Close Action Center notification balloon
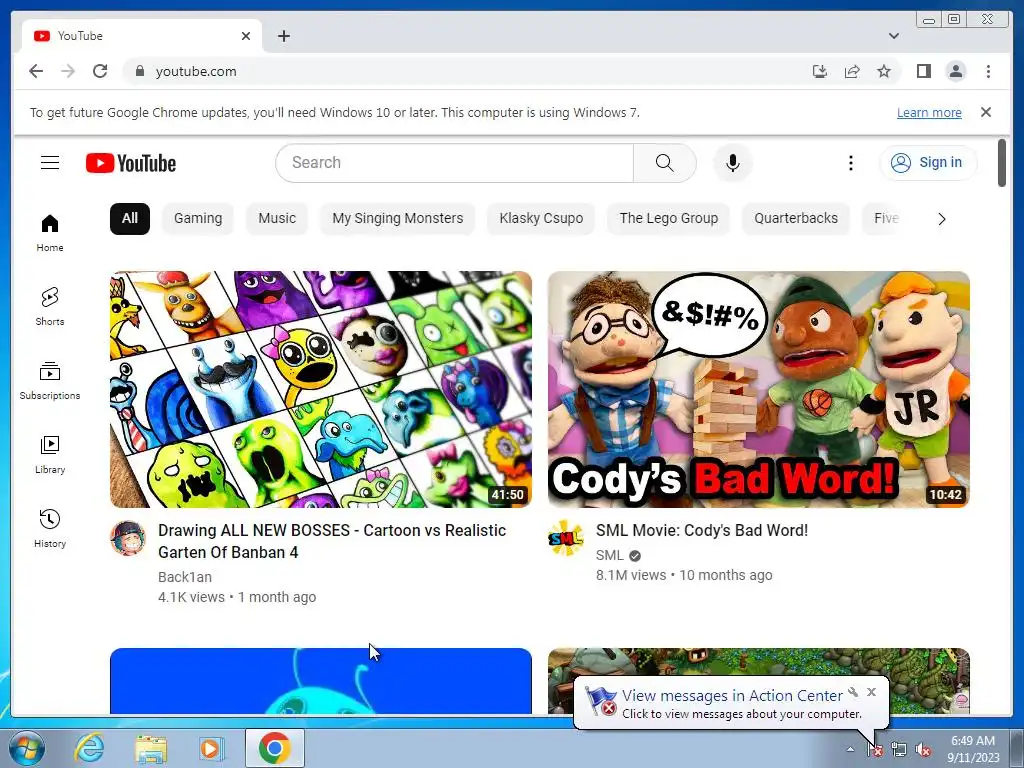Screen dimensions: 1024x768 (x=871, y=692)
